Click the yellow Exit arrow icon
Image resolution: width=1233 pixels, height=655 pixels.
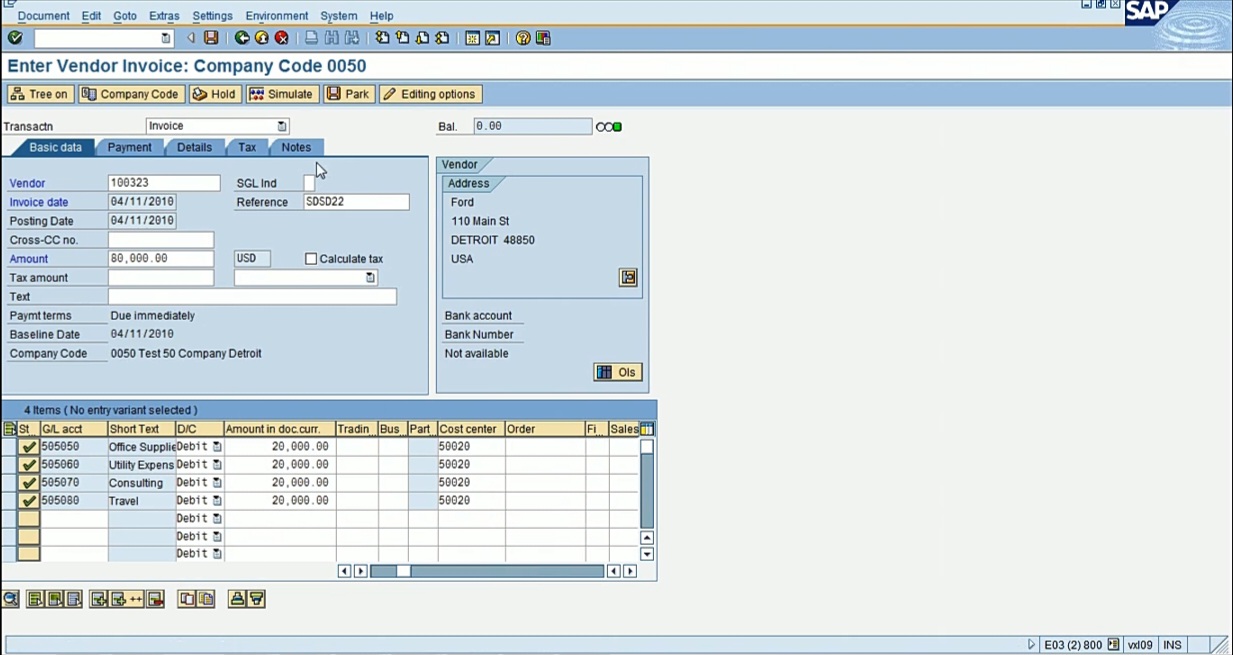point(262,38)
